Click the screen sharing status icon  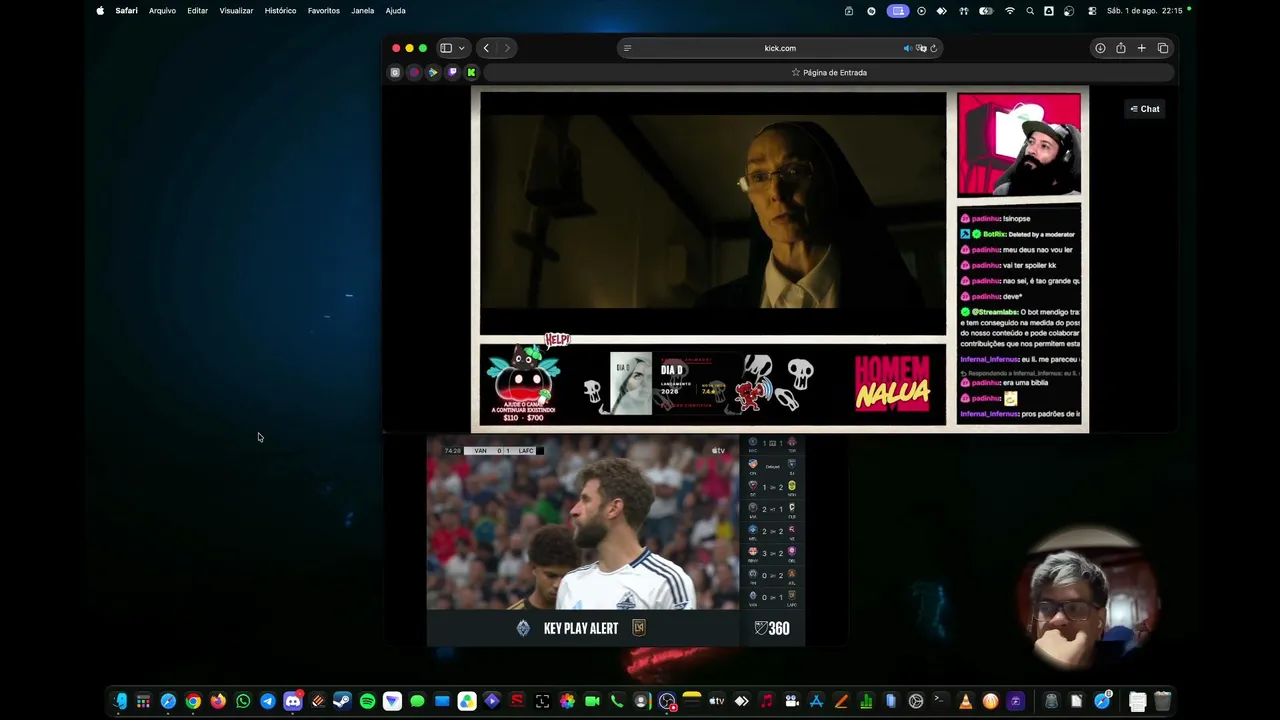coord(898,11)
